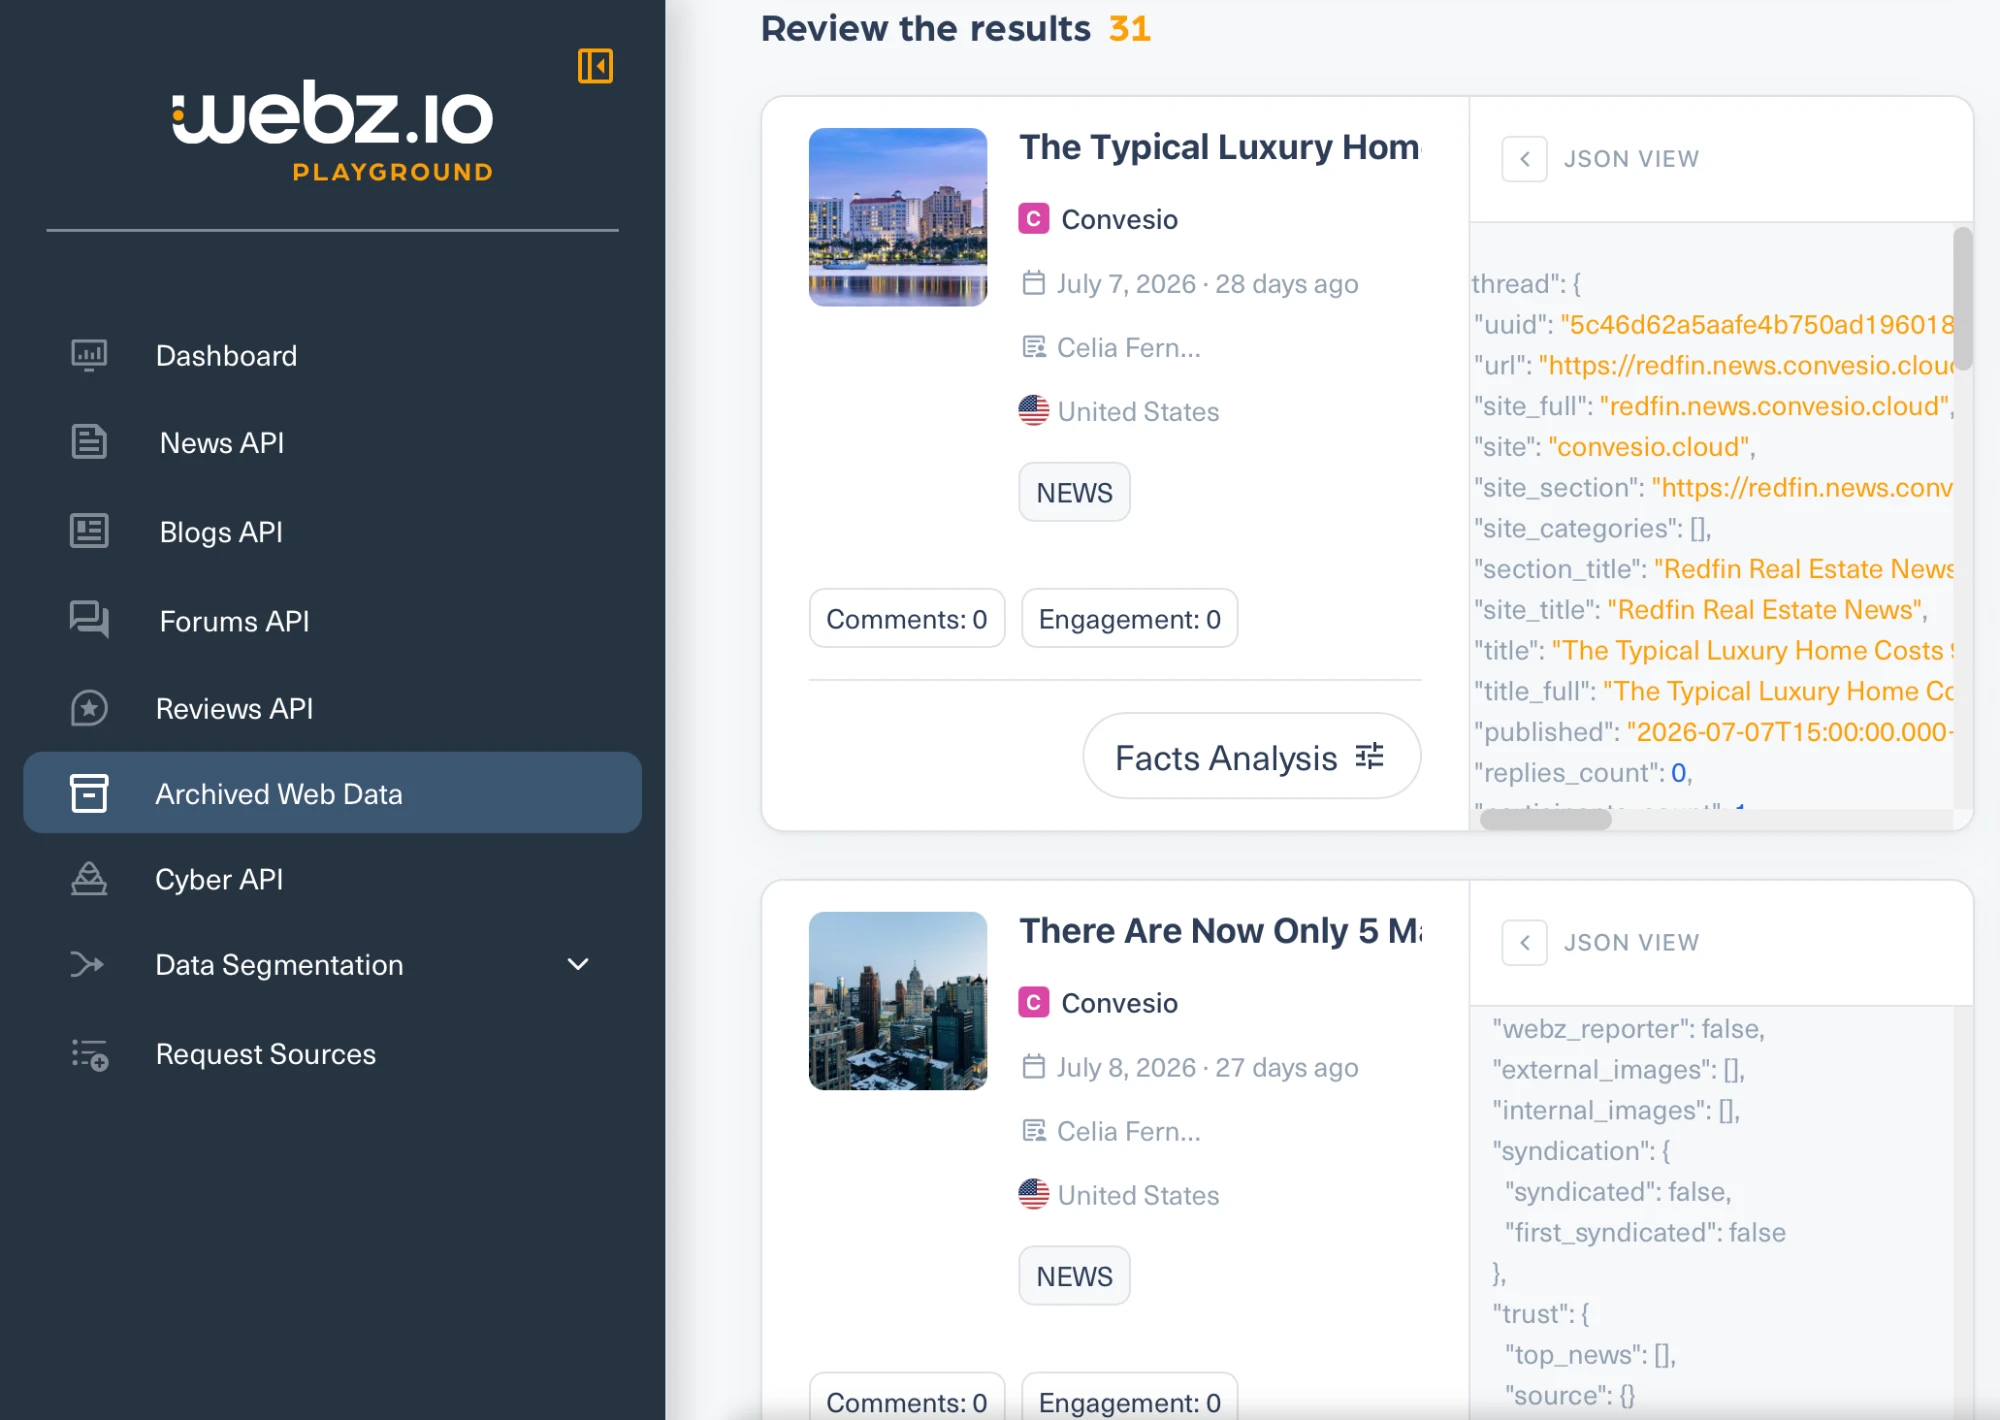The image size is (2000, 1420).
Task: Open Blogs API in the sidebar
Action: (221, 531)
